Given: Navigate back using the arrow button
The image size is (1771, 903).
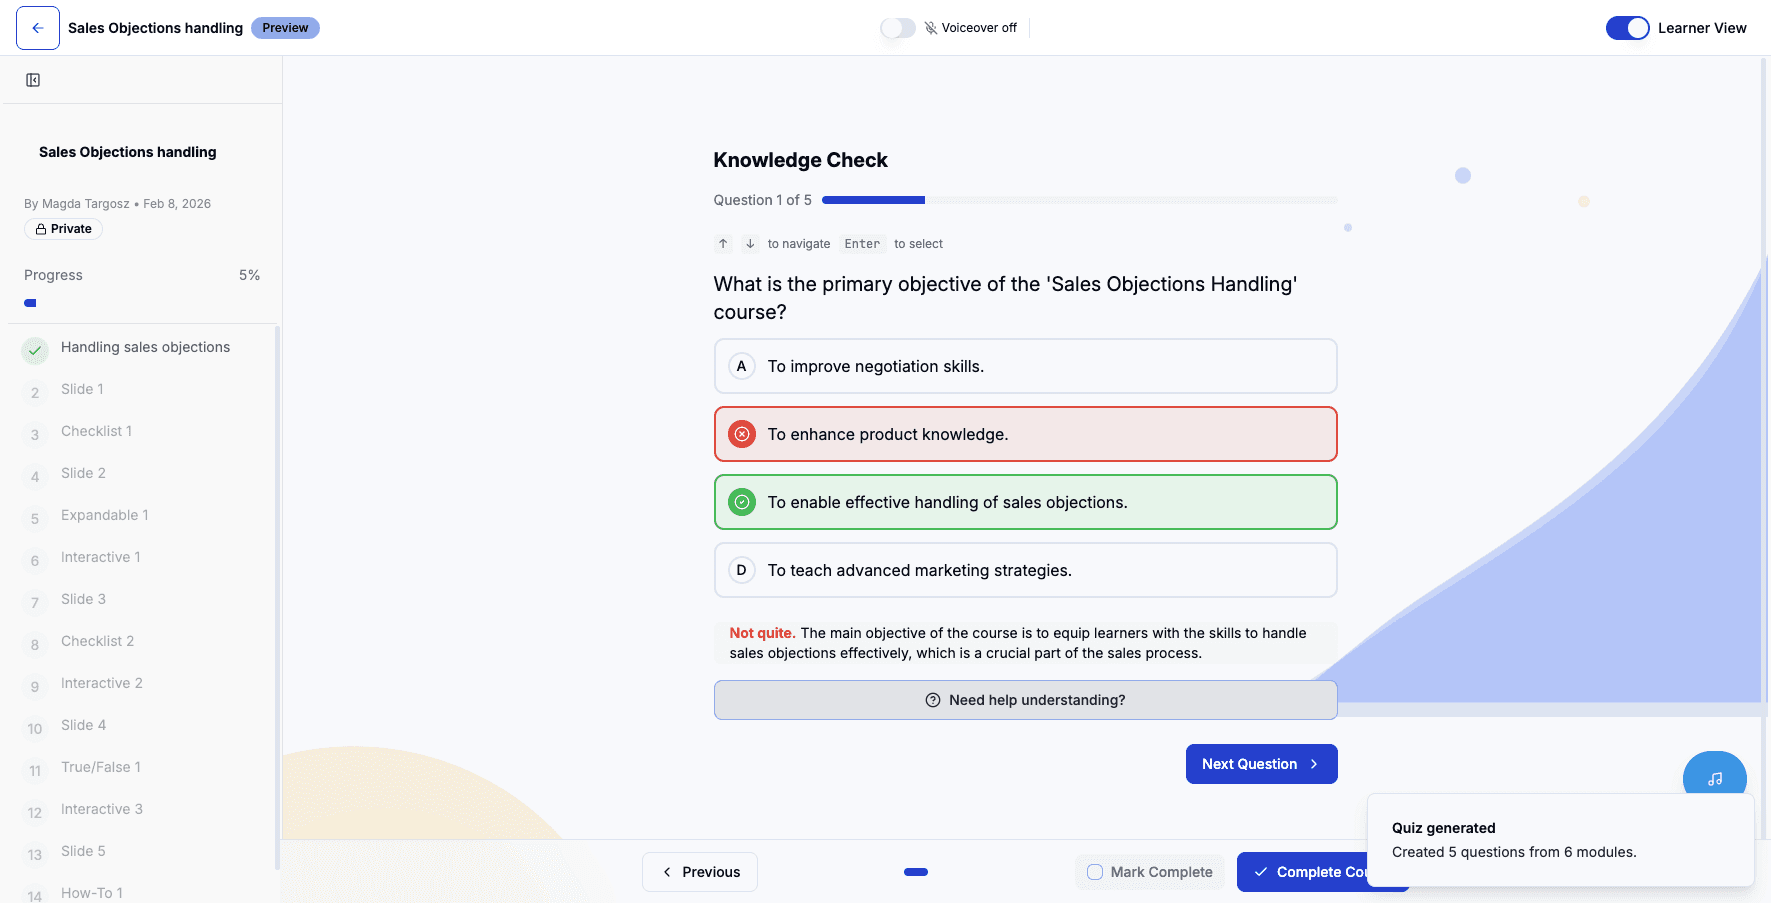Looking at the screenshot, I should tap(37, 27).
